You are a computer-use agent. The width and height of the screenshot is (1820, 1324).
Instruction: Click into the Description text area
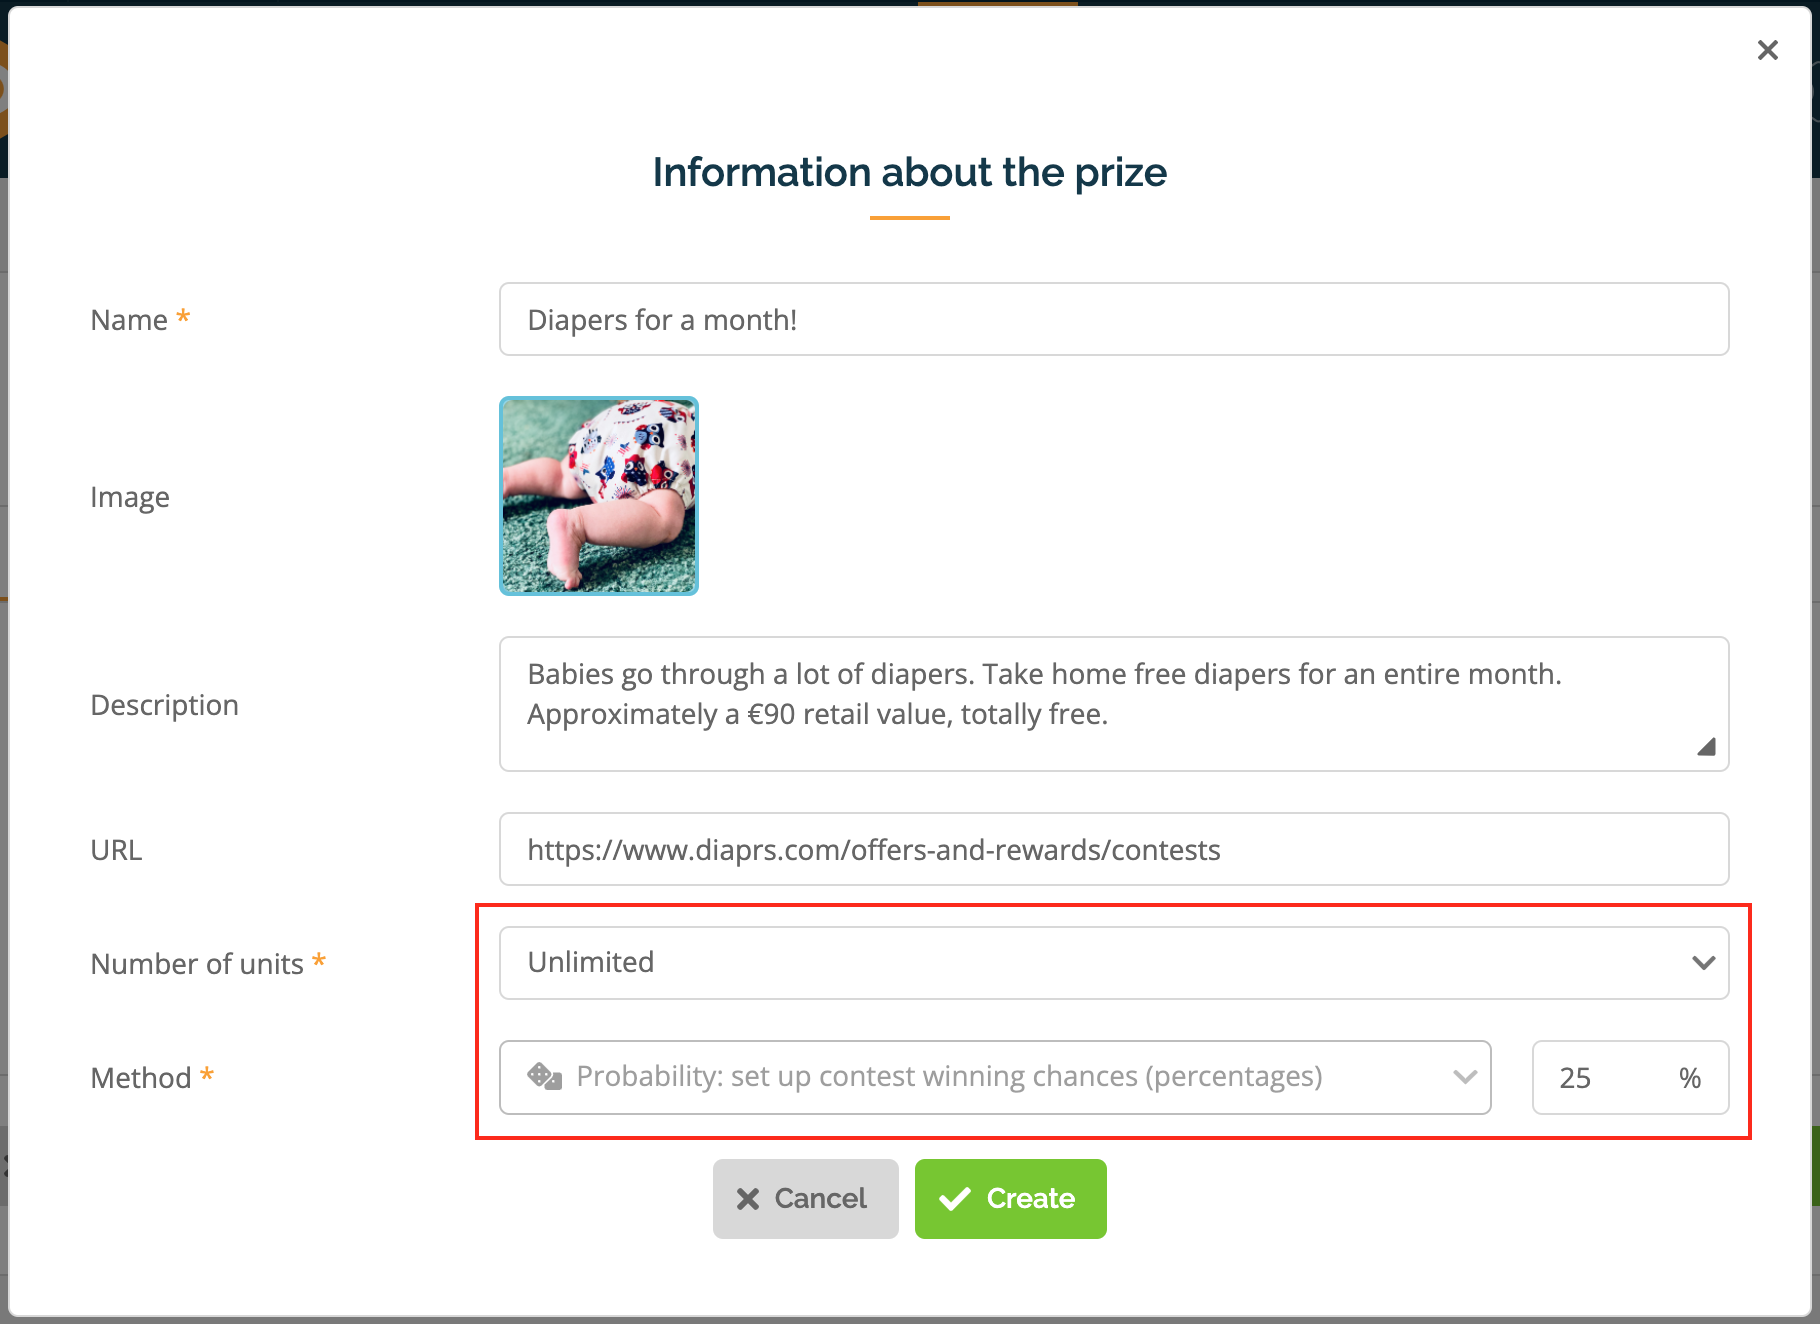point(1114,704)
